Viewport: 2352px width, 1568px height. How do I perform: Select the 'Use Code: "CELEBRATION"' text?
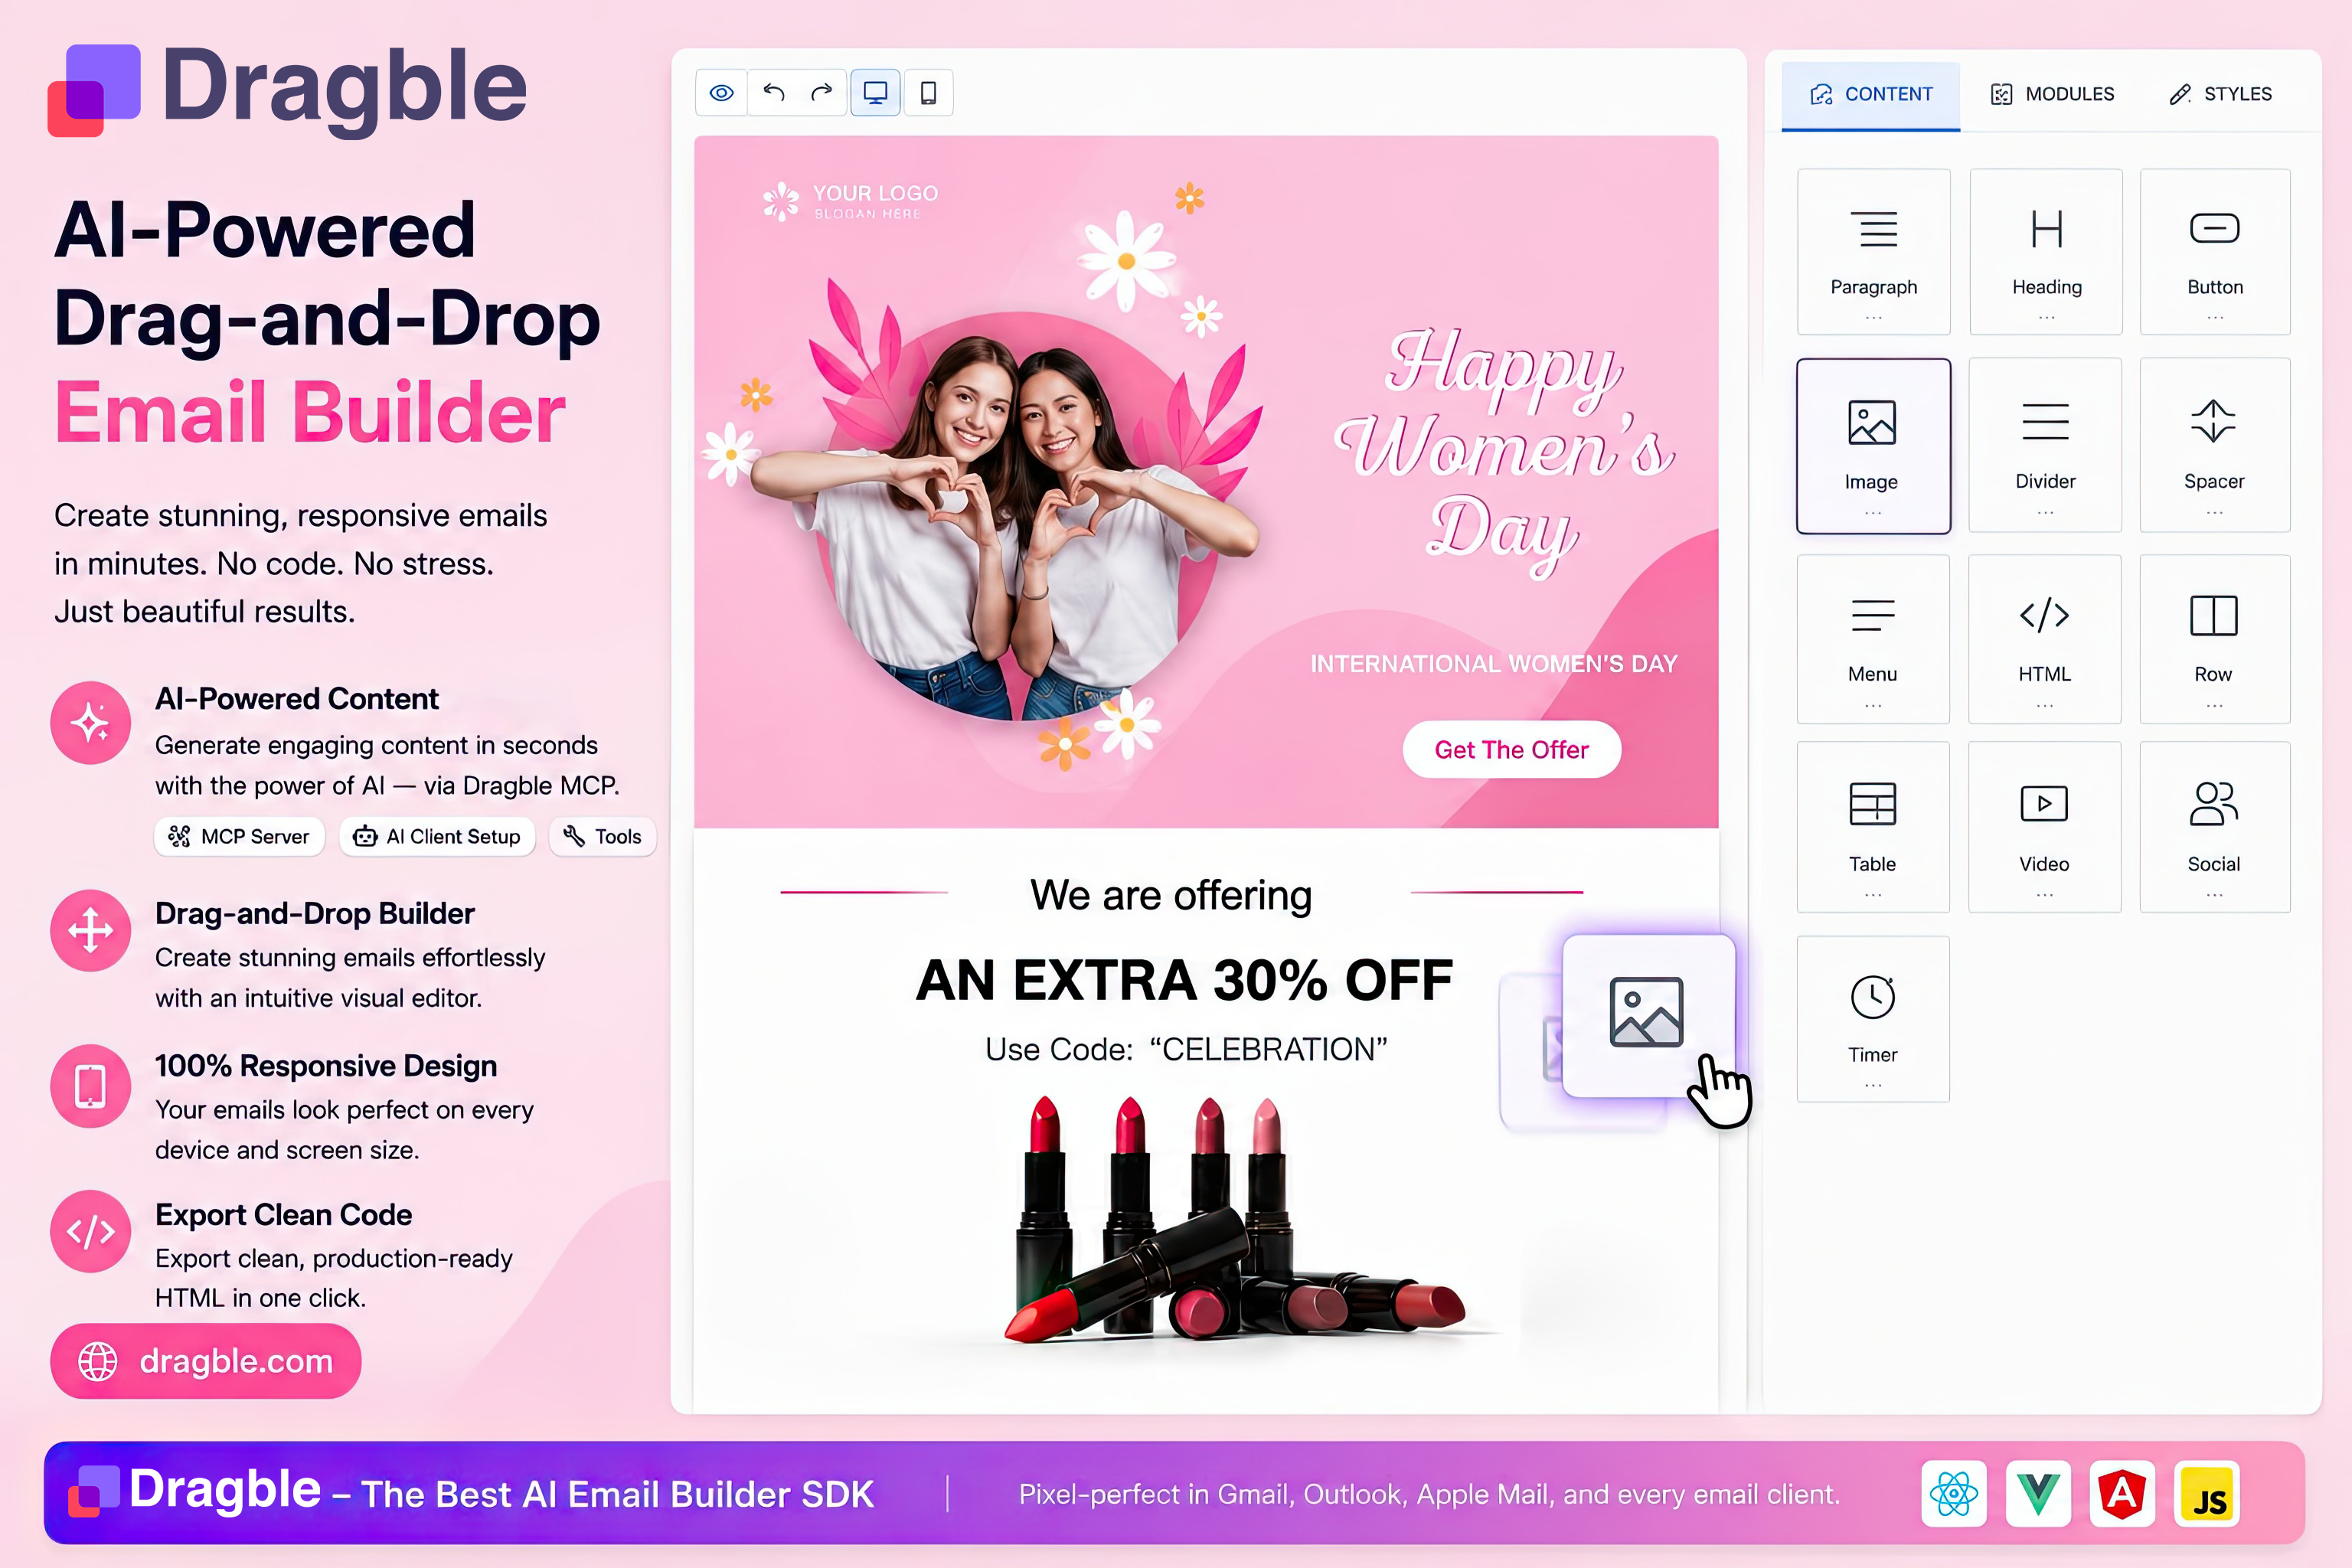pos(1186,1049)
